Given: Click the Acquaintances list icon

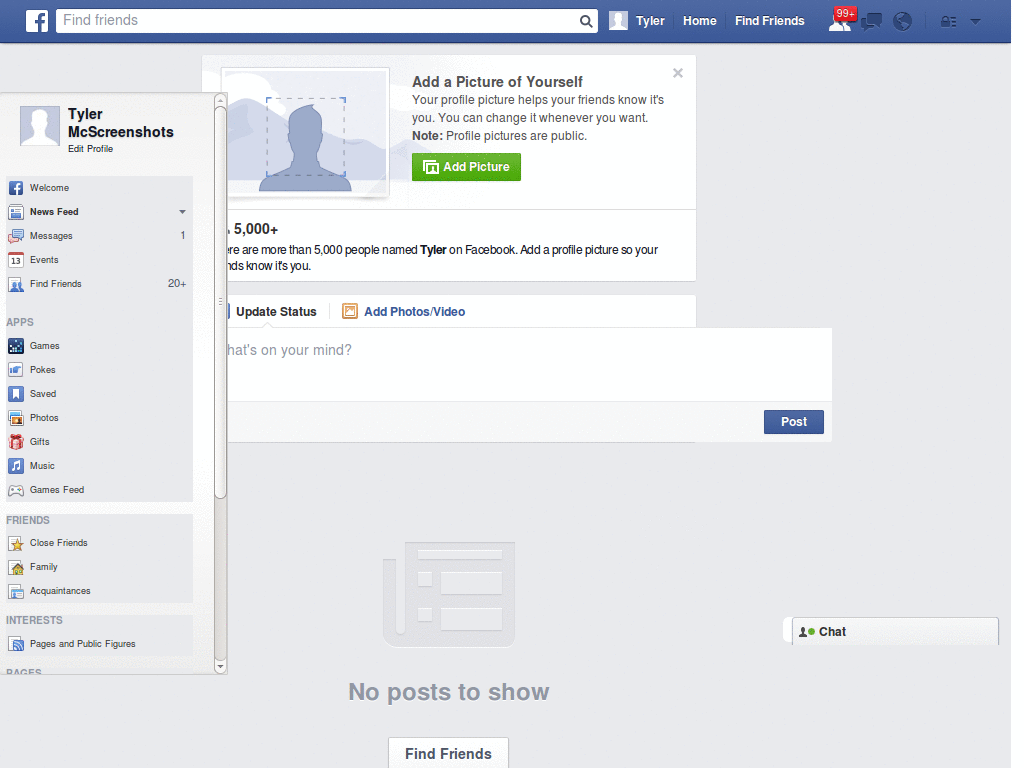Looking at the screenshot, I should pos(16,591).
